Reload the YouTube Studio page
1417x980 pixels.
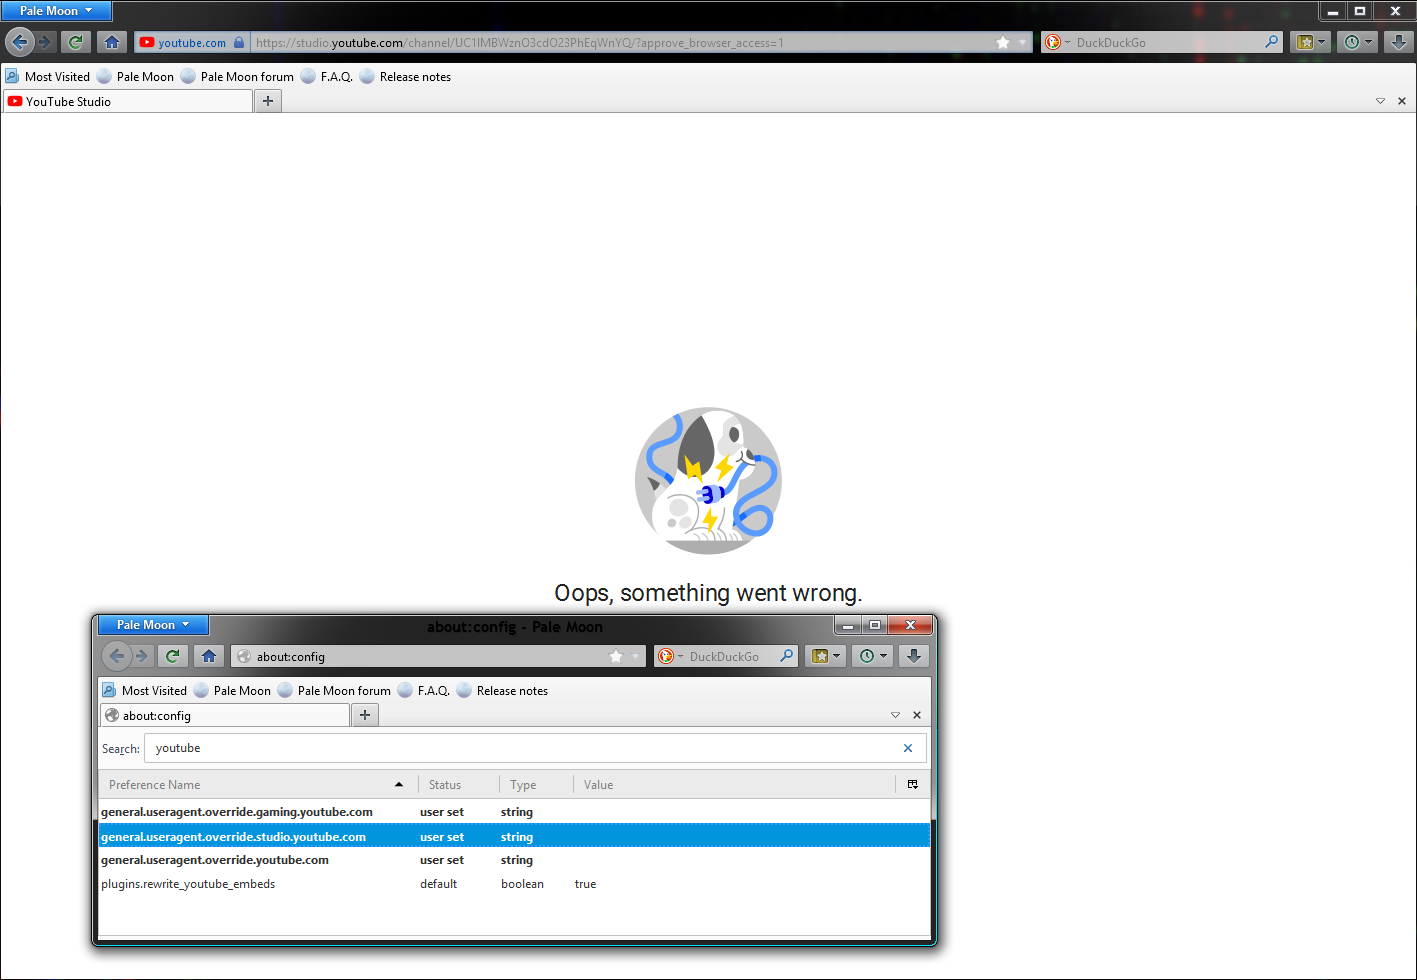(x=75, y=42)
